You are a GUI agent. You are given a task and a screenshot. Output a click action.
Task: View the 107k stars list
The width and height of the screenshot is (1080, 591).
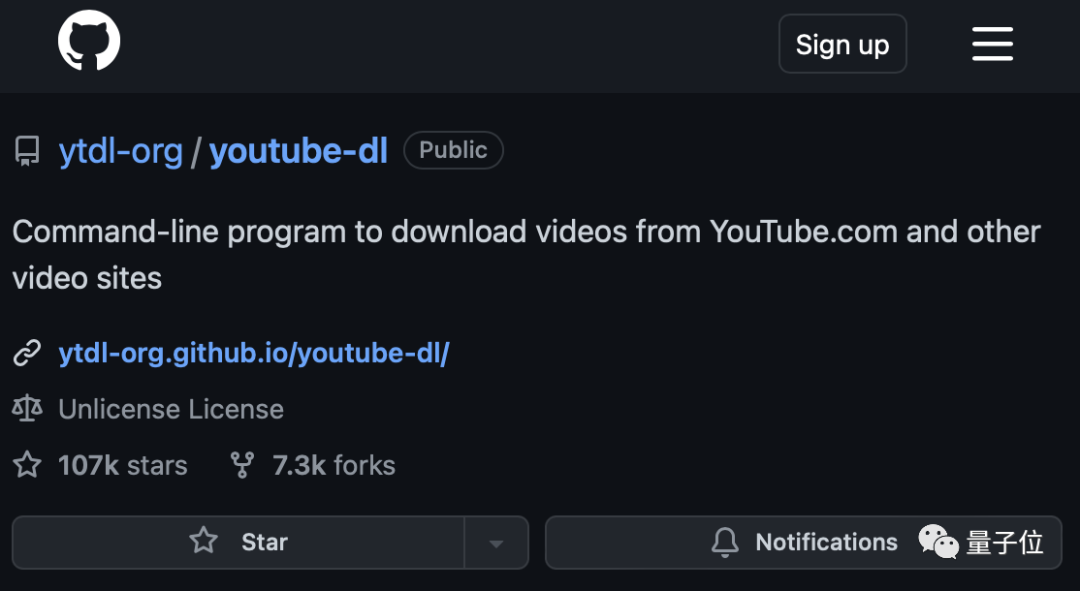point(122,465)
